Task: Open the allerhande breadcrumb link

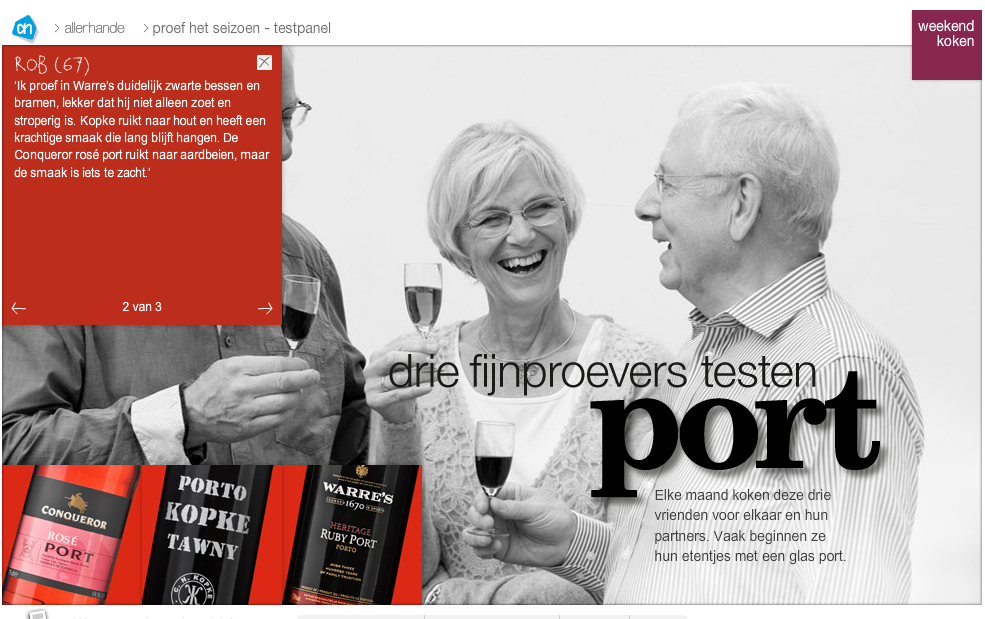Action: [x=94, y=28]
